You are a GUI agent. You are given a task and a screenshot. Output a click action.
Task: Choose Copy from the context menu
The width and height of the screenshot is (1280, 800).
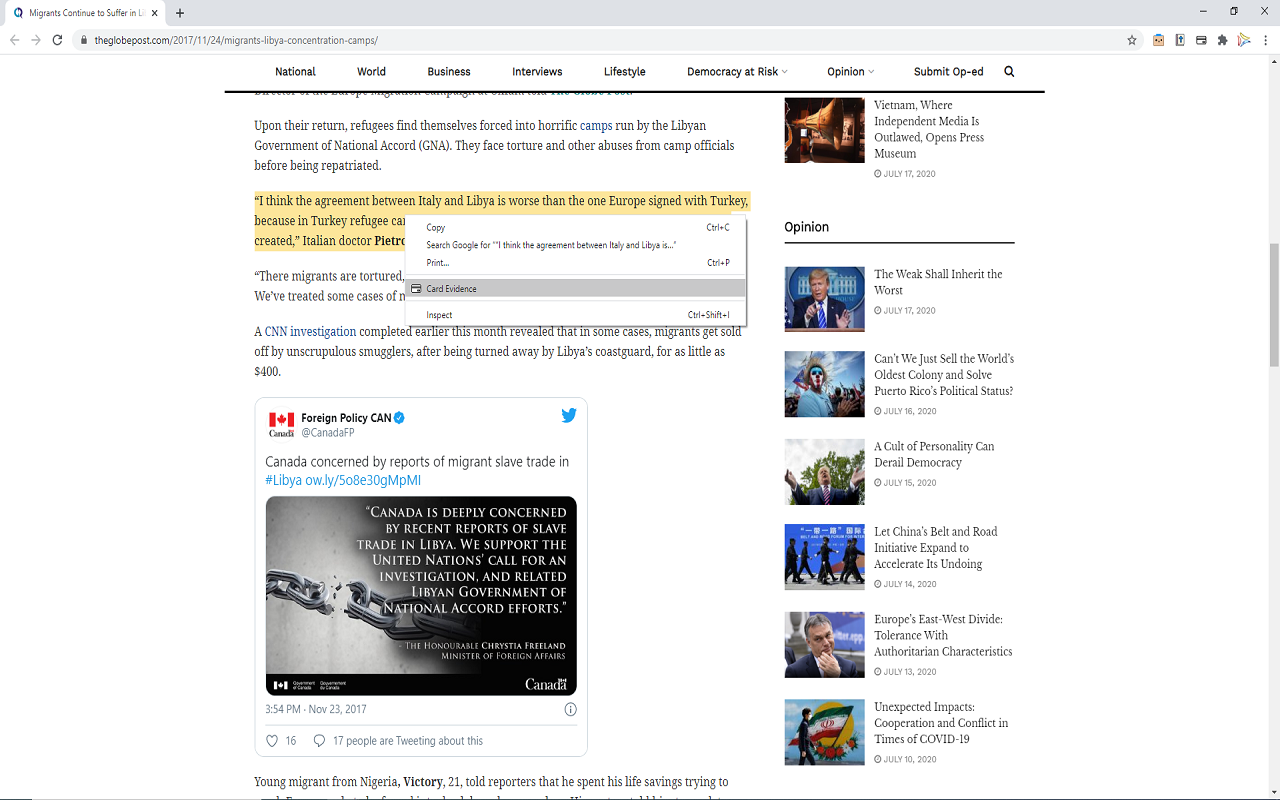point(576,228)
